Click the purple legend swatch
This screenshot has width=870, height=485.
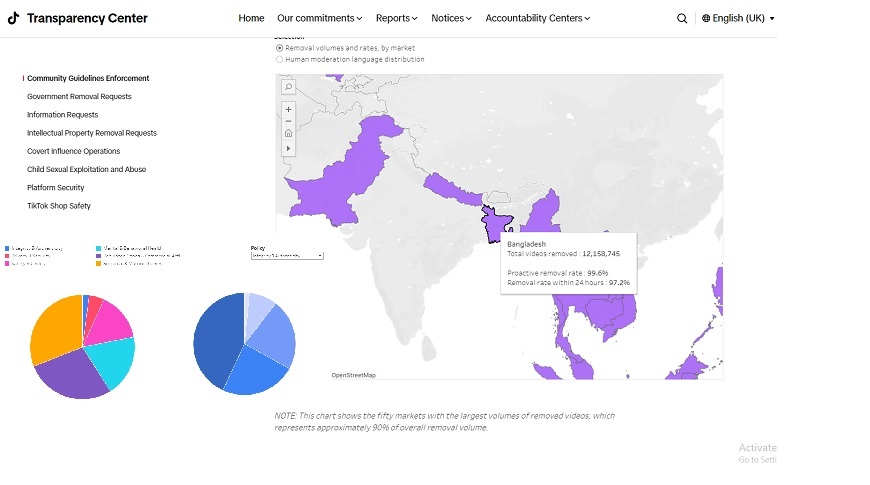[99, 256]
